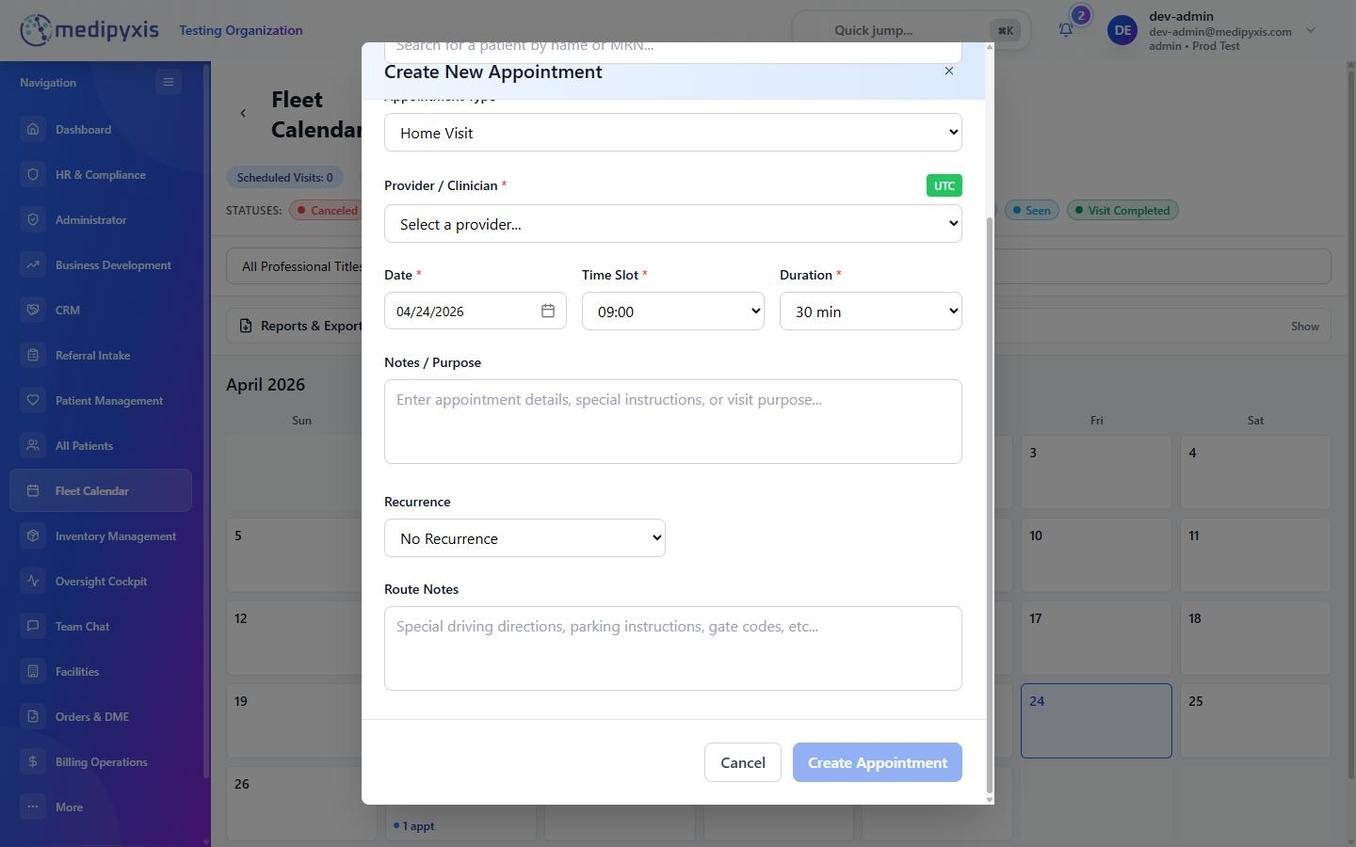Click the Visit Completed status chip
The height and width of the screenshot is (847, 1356).
coord(1123,210)
